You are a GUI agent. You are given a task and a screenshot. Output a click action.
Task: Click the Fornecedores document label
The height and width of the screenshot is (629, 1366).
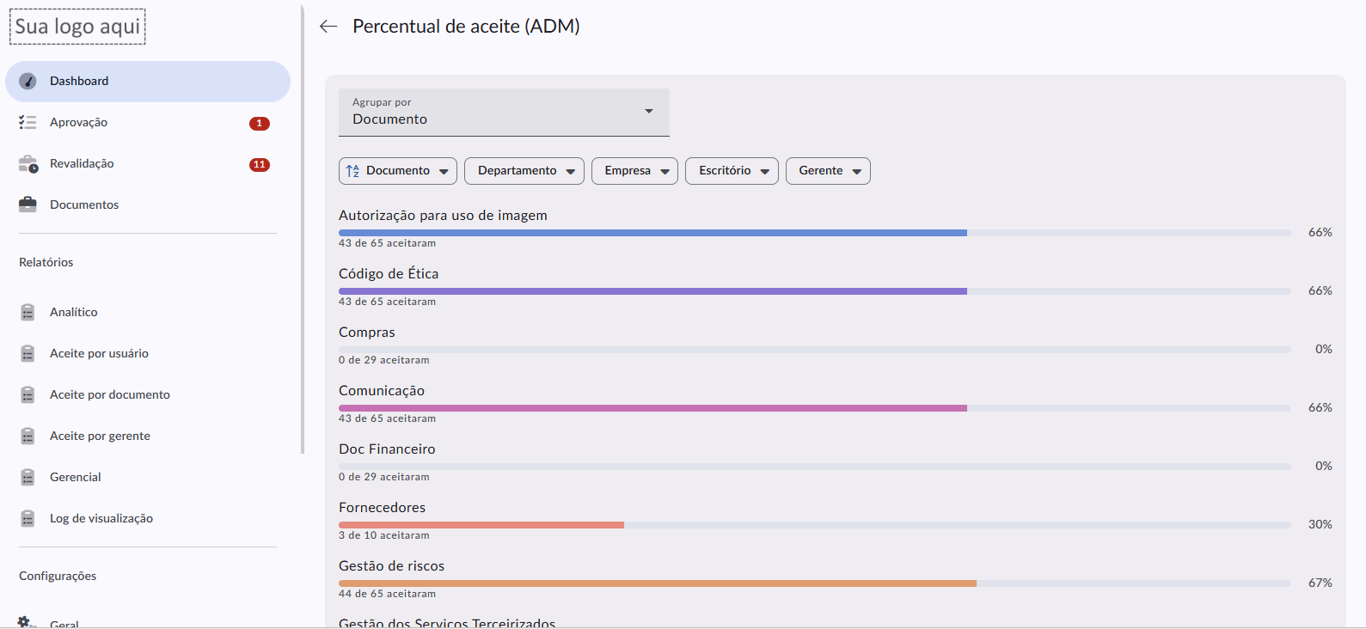click(x=382, y=508)
